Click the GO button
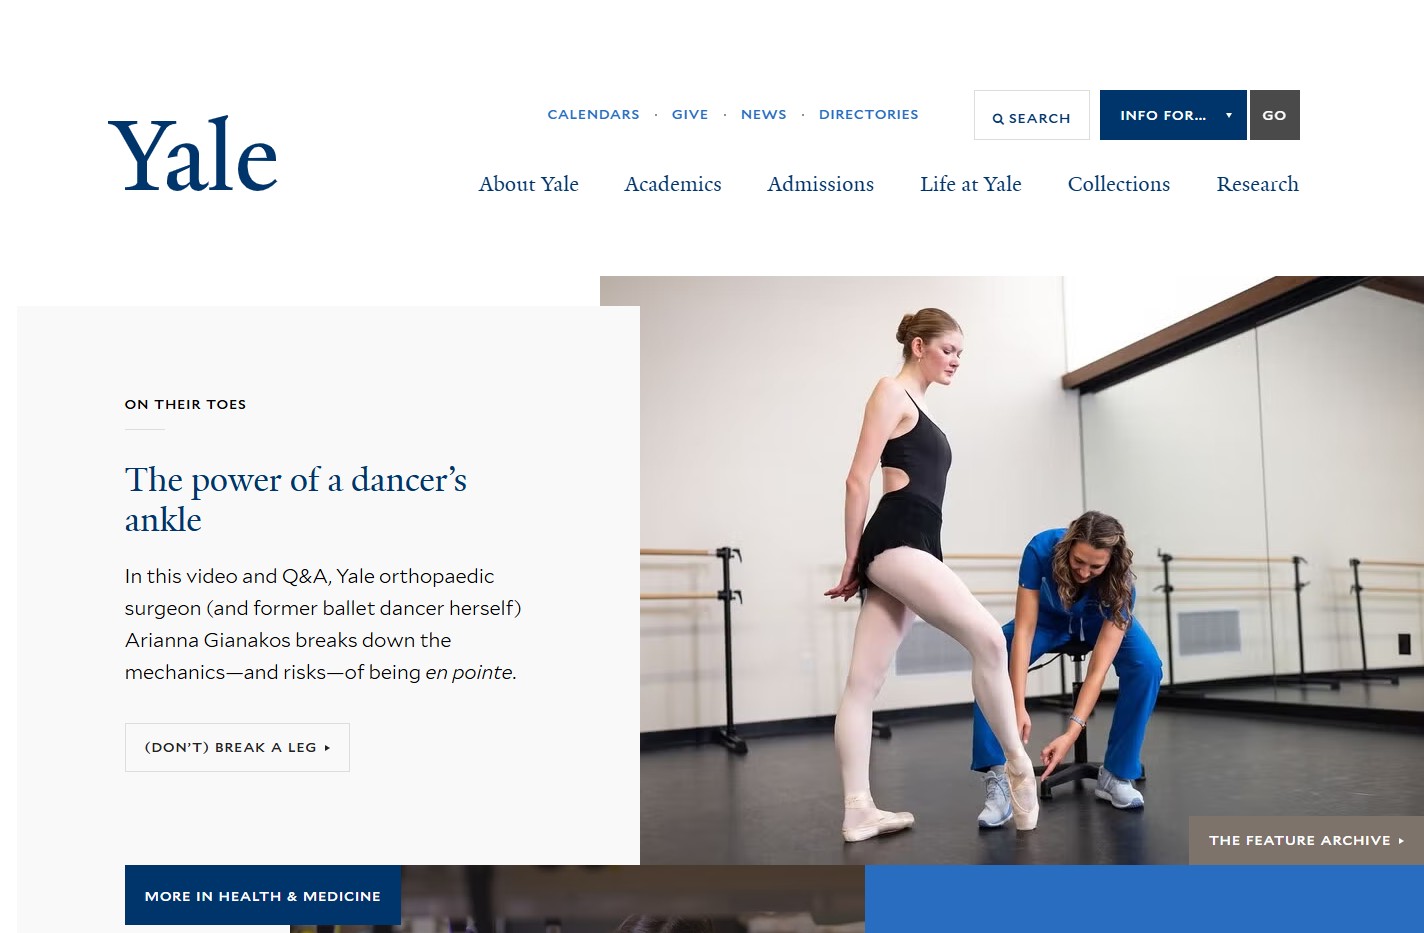The width and height of the screenshot is (1424, 933). tap(1275, 115)
